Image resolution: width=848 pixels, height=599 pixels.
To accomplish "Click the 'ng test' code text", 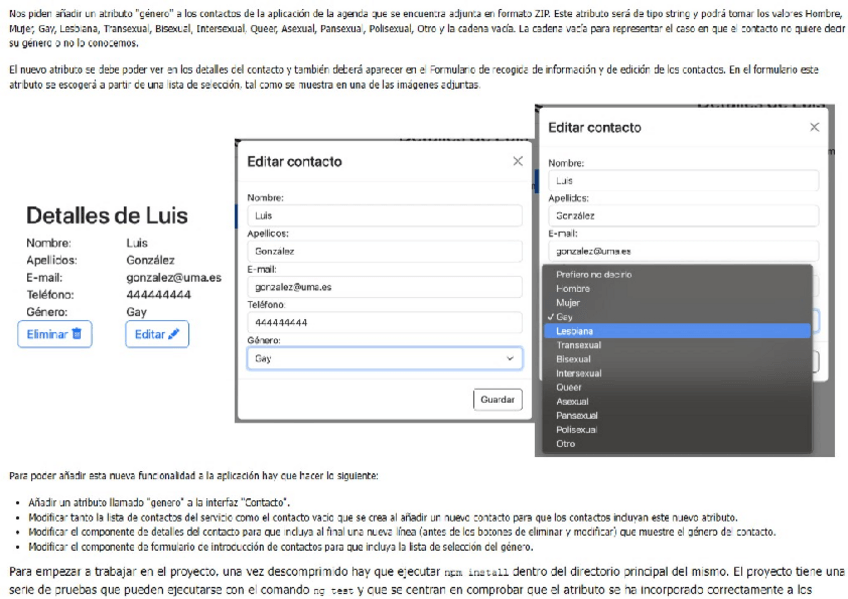I will click(334, 591).
